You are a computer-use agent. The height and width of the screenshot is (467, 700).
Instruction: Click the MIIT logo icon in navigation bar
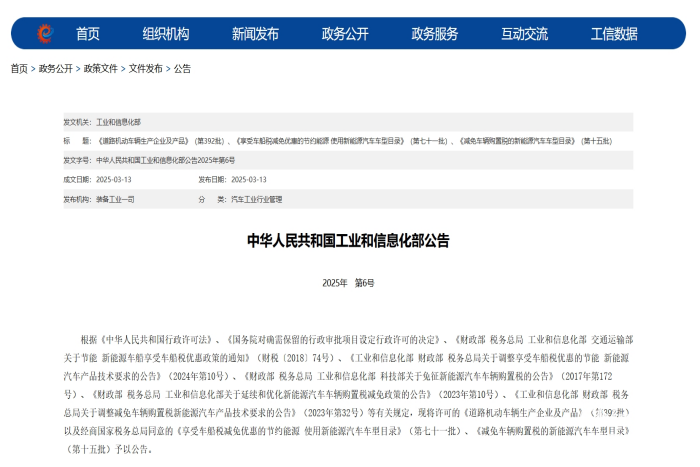click(x=44, y=33)
